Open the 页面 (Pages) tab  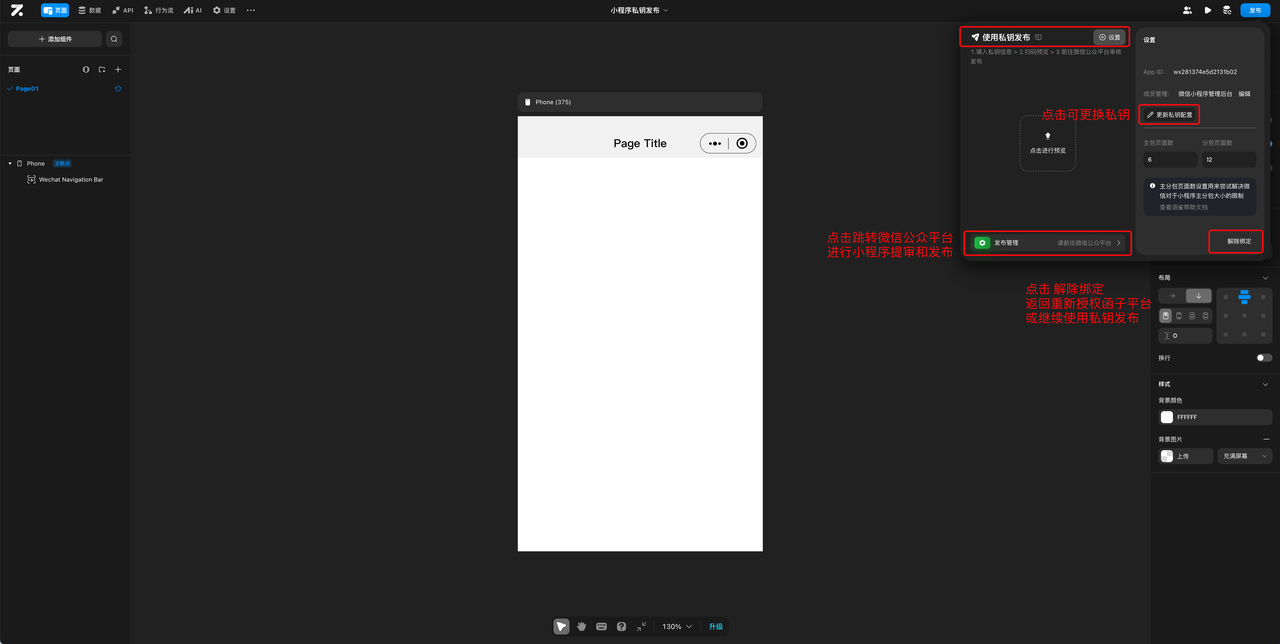click(x=55, y=10)
